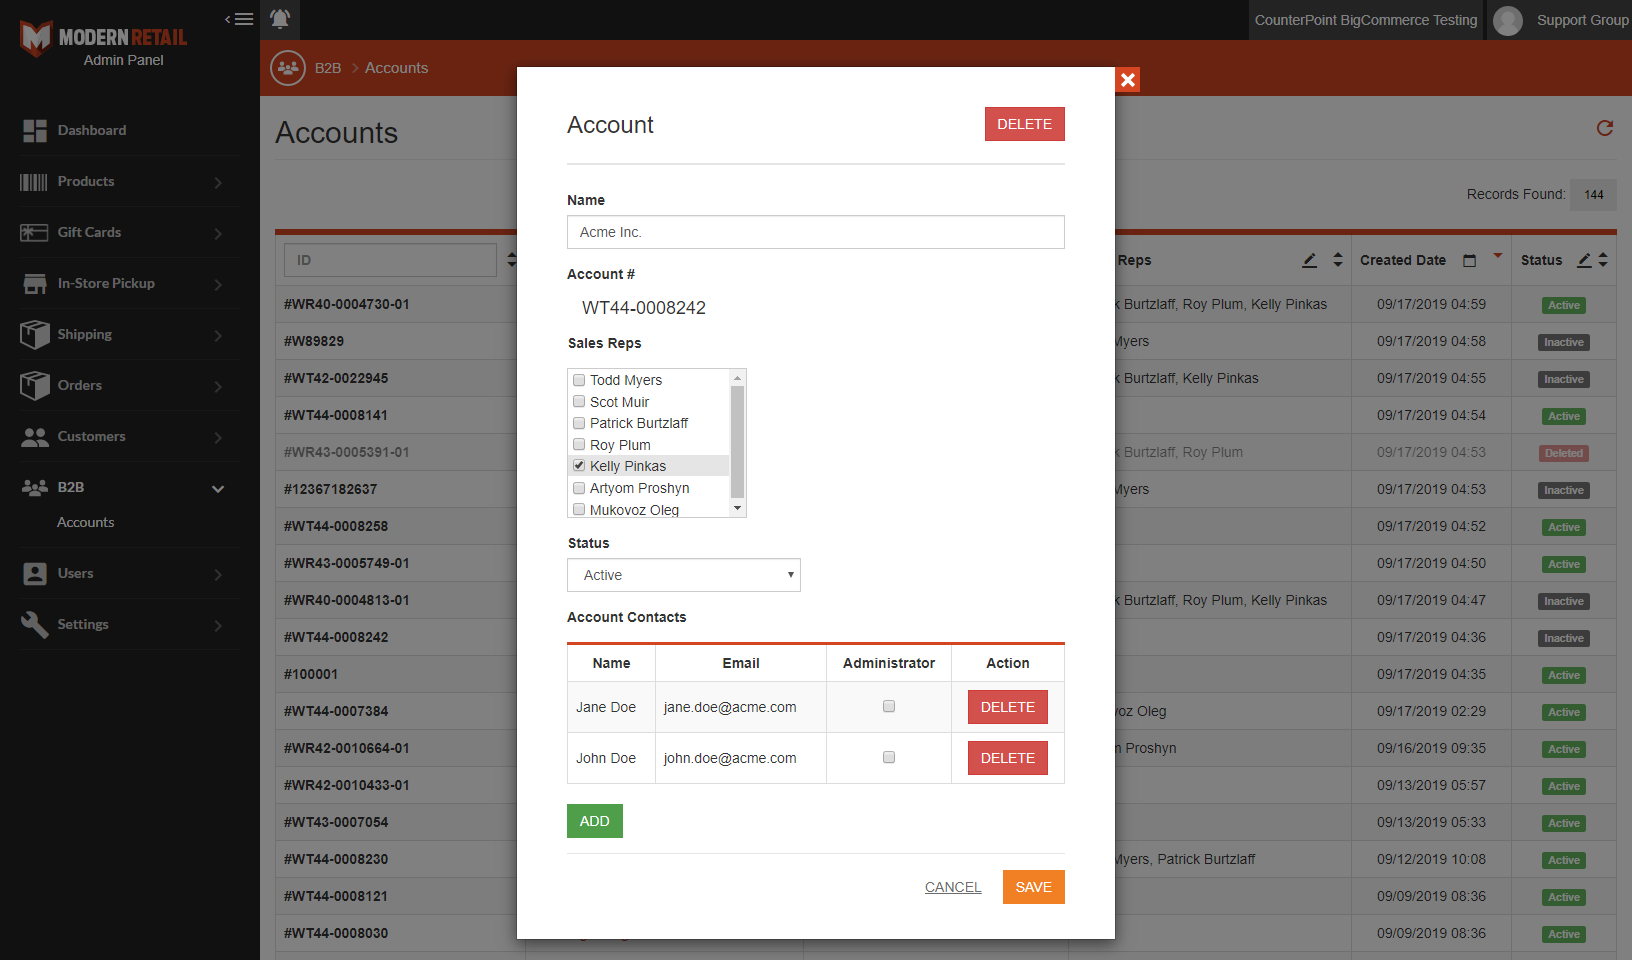Expand the In-Store Pickup submenu
This screenshot has width=1632, height=960.
[x=218, y=284]
